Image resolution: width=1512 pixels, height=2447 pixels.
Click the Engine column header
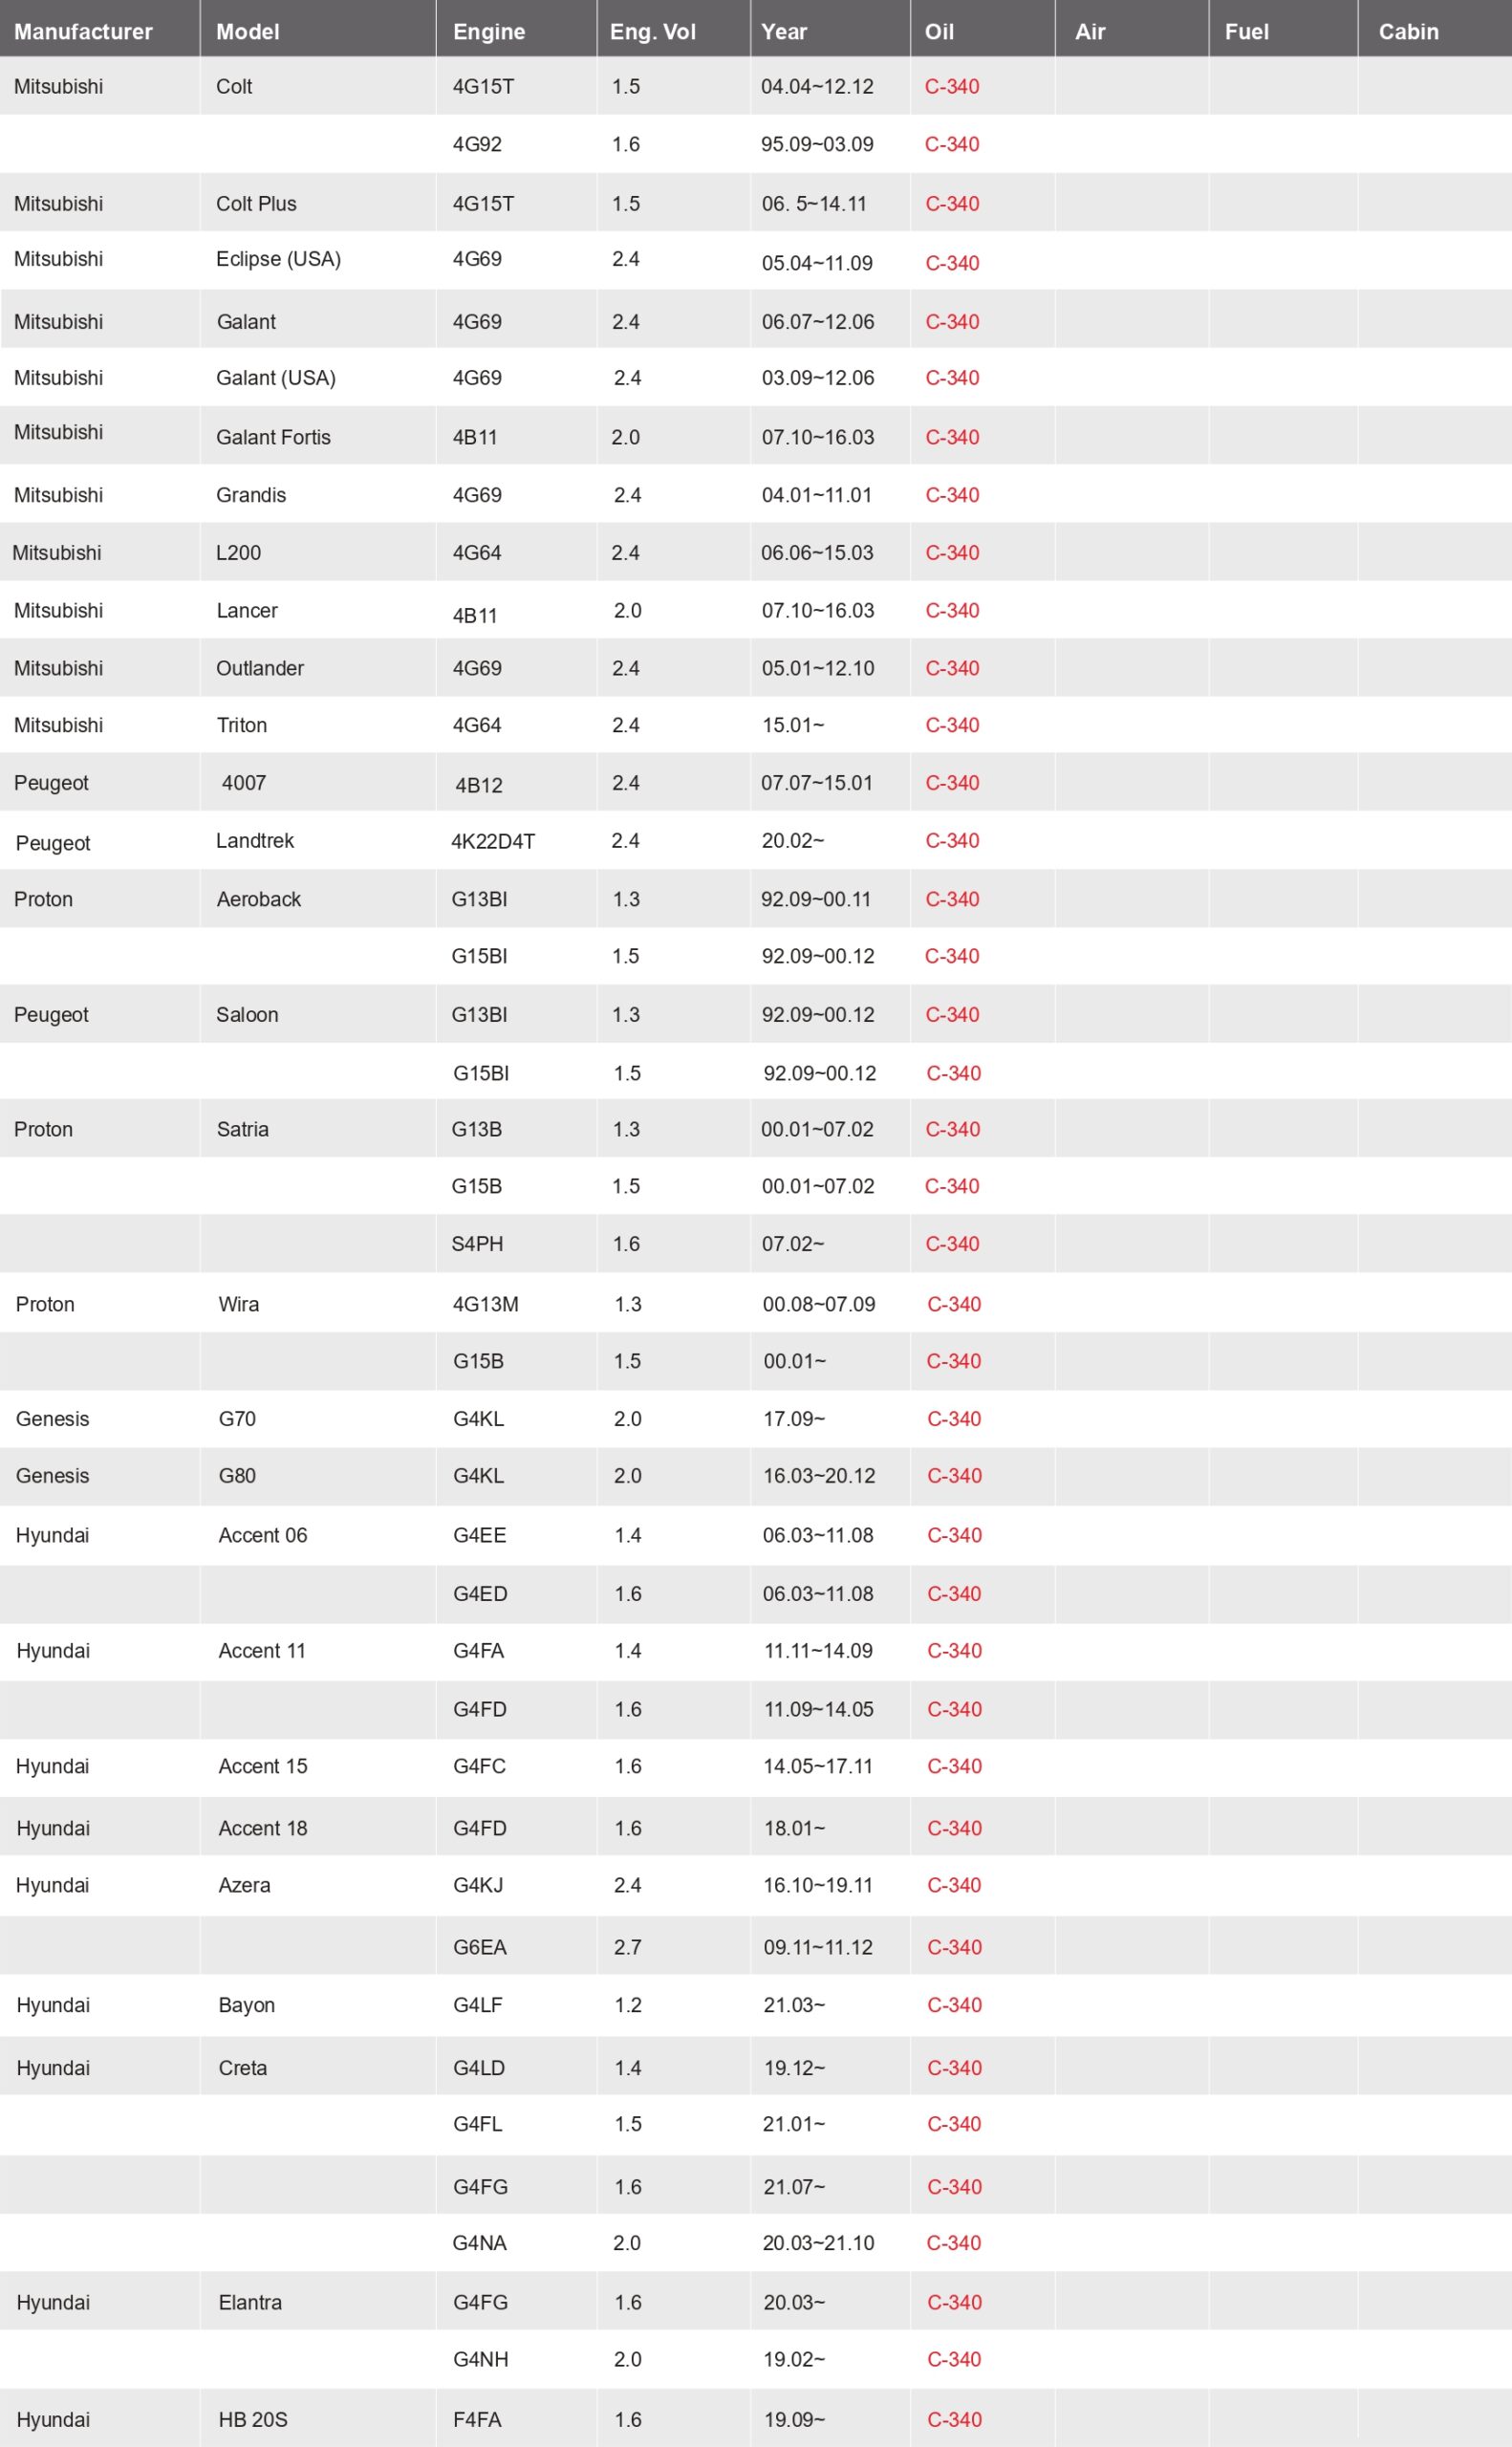pyautogui.click(x=489, y=31)
